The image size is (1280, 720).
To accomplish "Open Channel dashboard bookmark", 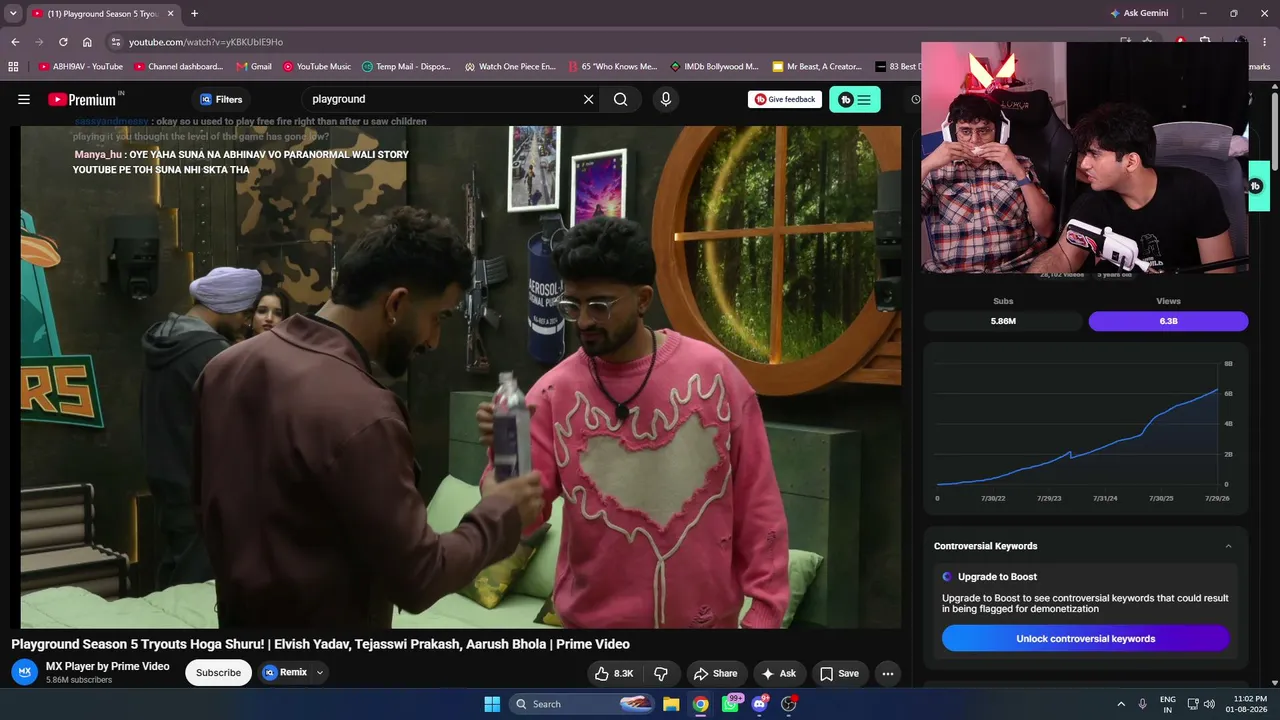I will [179, 67].
